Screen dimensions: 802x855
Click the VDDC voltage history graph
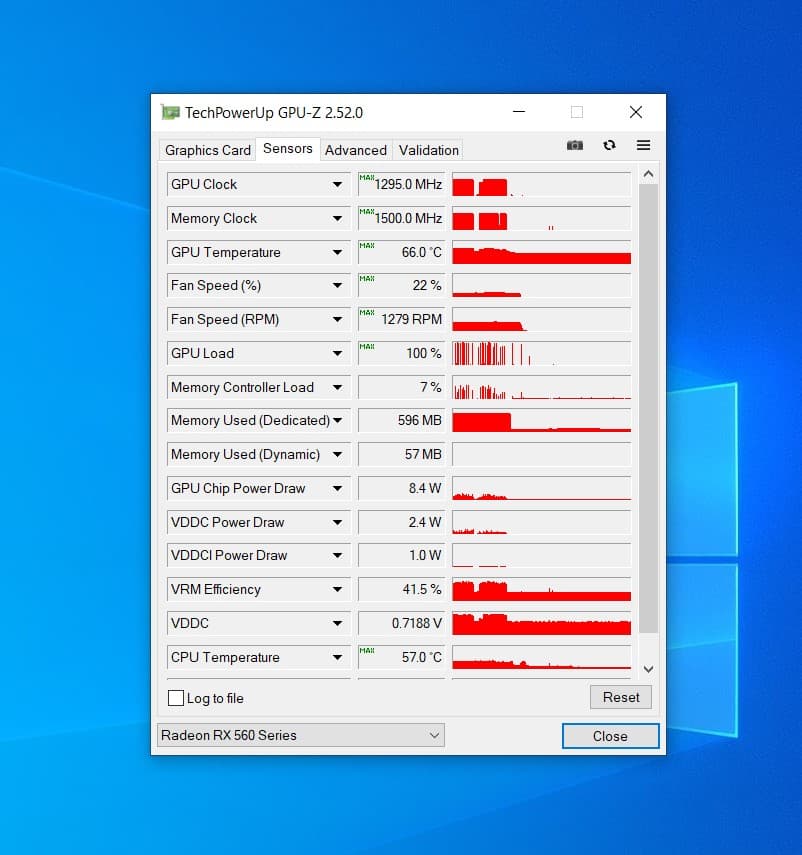tap(541, 623)
